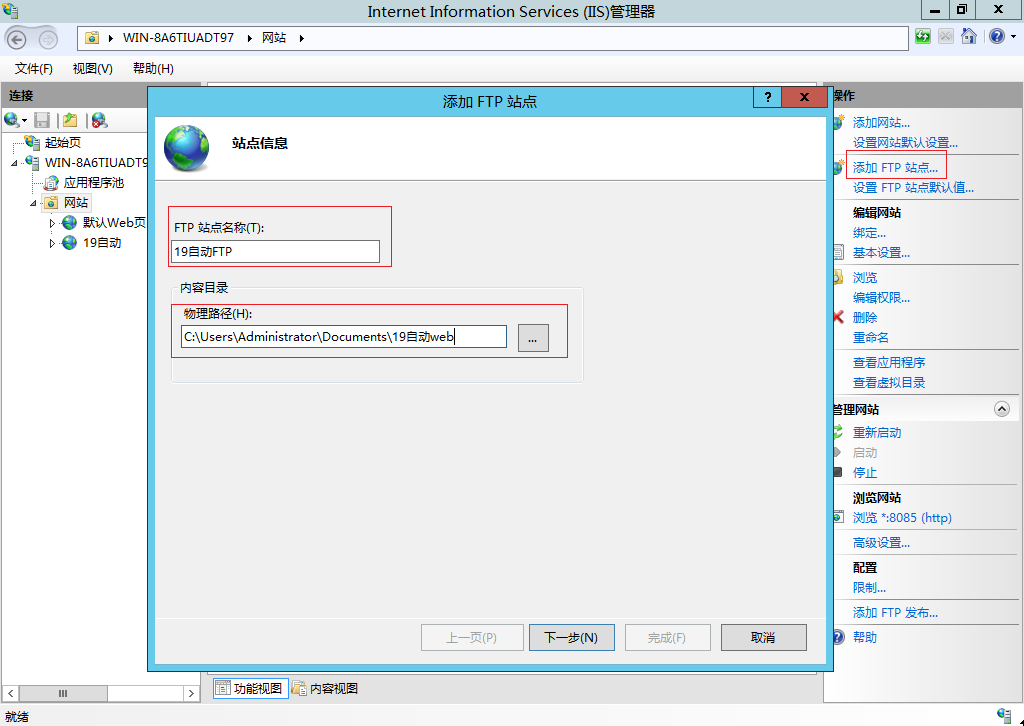Click the home icon in top toolbar
The height and width of the screenshot is (726, 1024).
tap(968, 37)
